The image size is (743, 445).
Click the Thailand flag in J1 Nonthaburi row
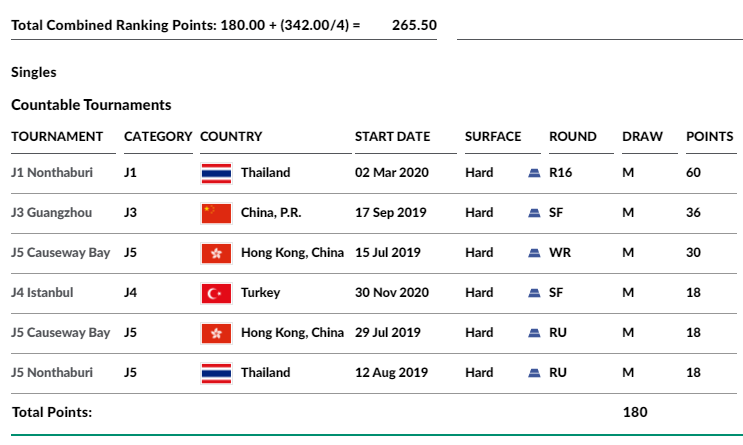[x=217, y=173]
